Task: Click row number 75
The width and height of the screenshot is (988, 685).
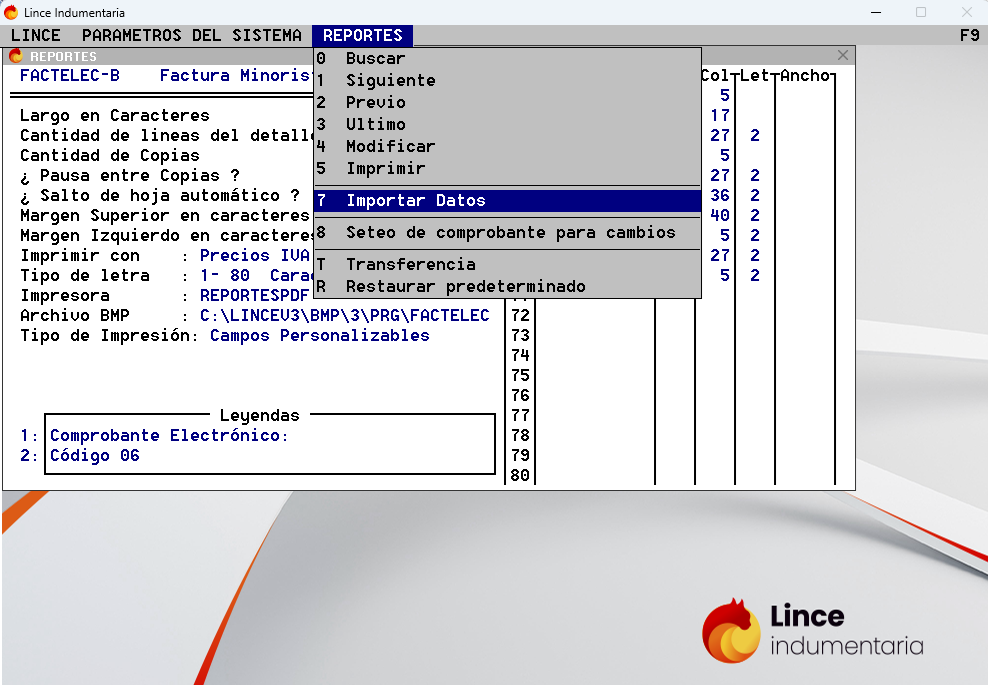Action: [x=520, y=376]
